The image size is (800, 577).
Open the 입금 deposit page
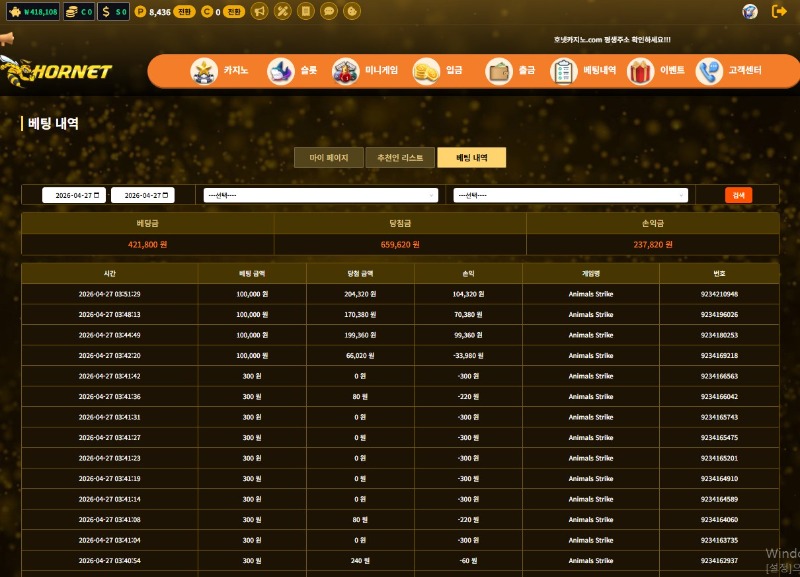point(439,71)
